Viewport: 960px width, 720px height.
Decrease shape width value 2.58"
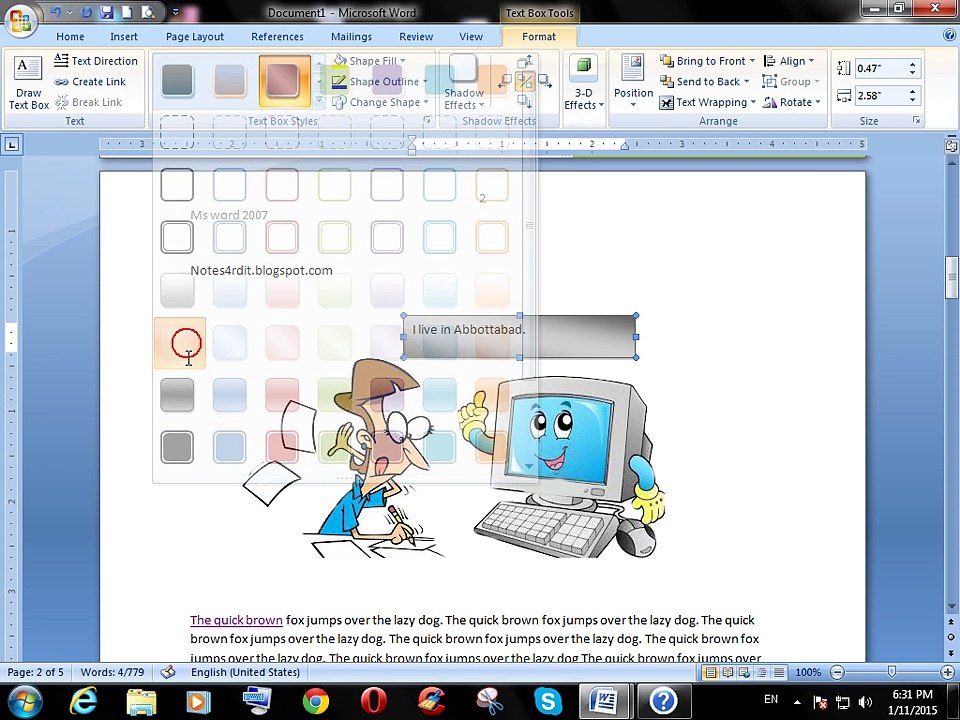point(913,99)
